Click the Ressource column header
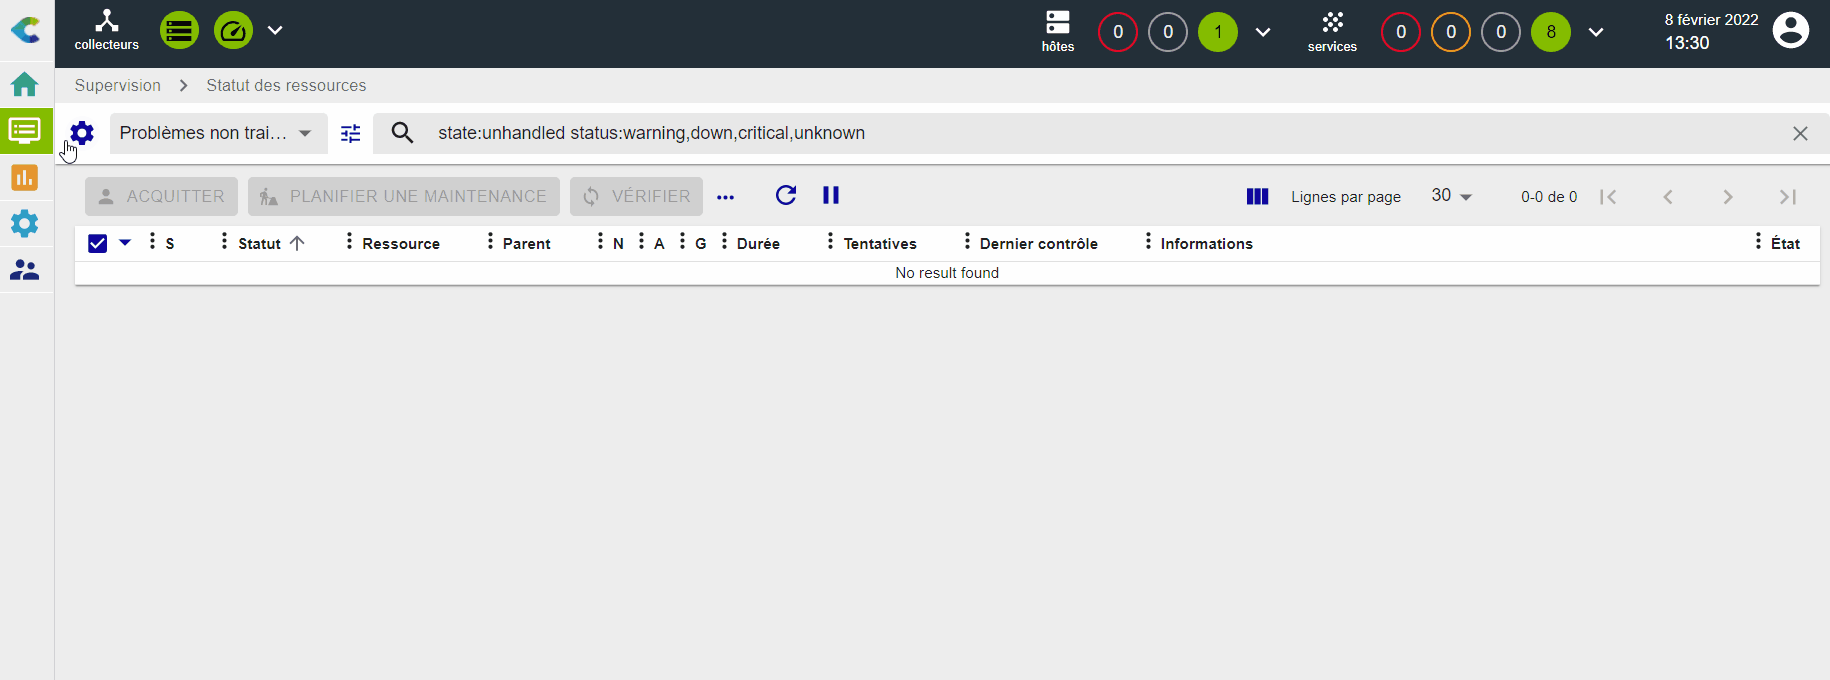1830x680 pixels. point(401,244)
